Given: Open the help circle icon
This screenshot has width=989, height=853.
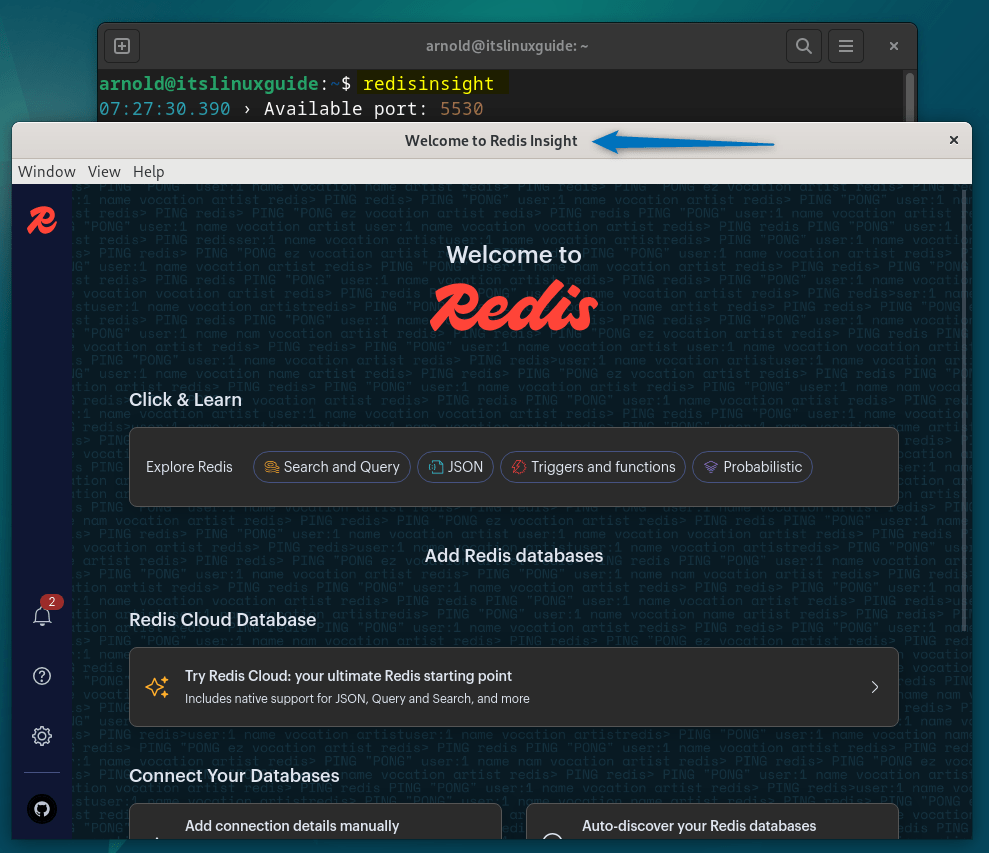Looking at the screenshot, I should coord(42,676).
